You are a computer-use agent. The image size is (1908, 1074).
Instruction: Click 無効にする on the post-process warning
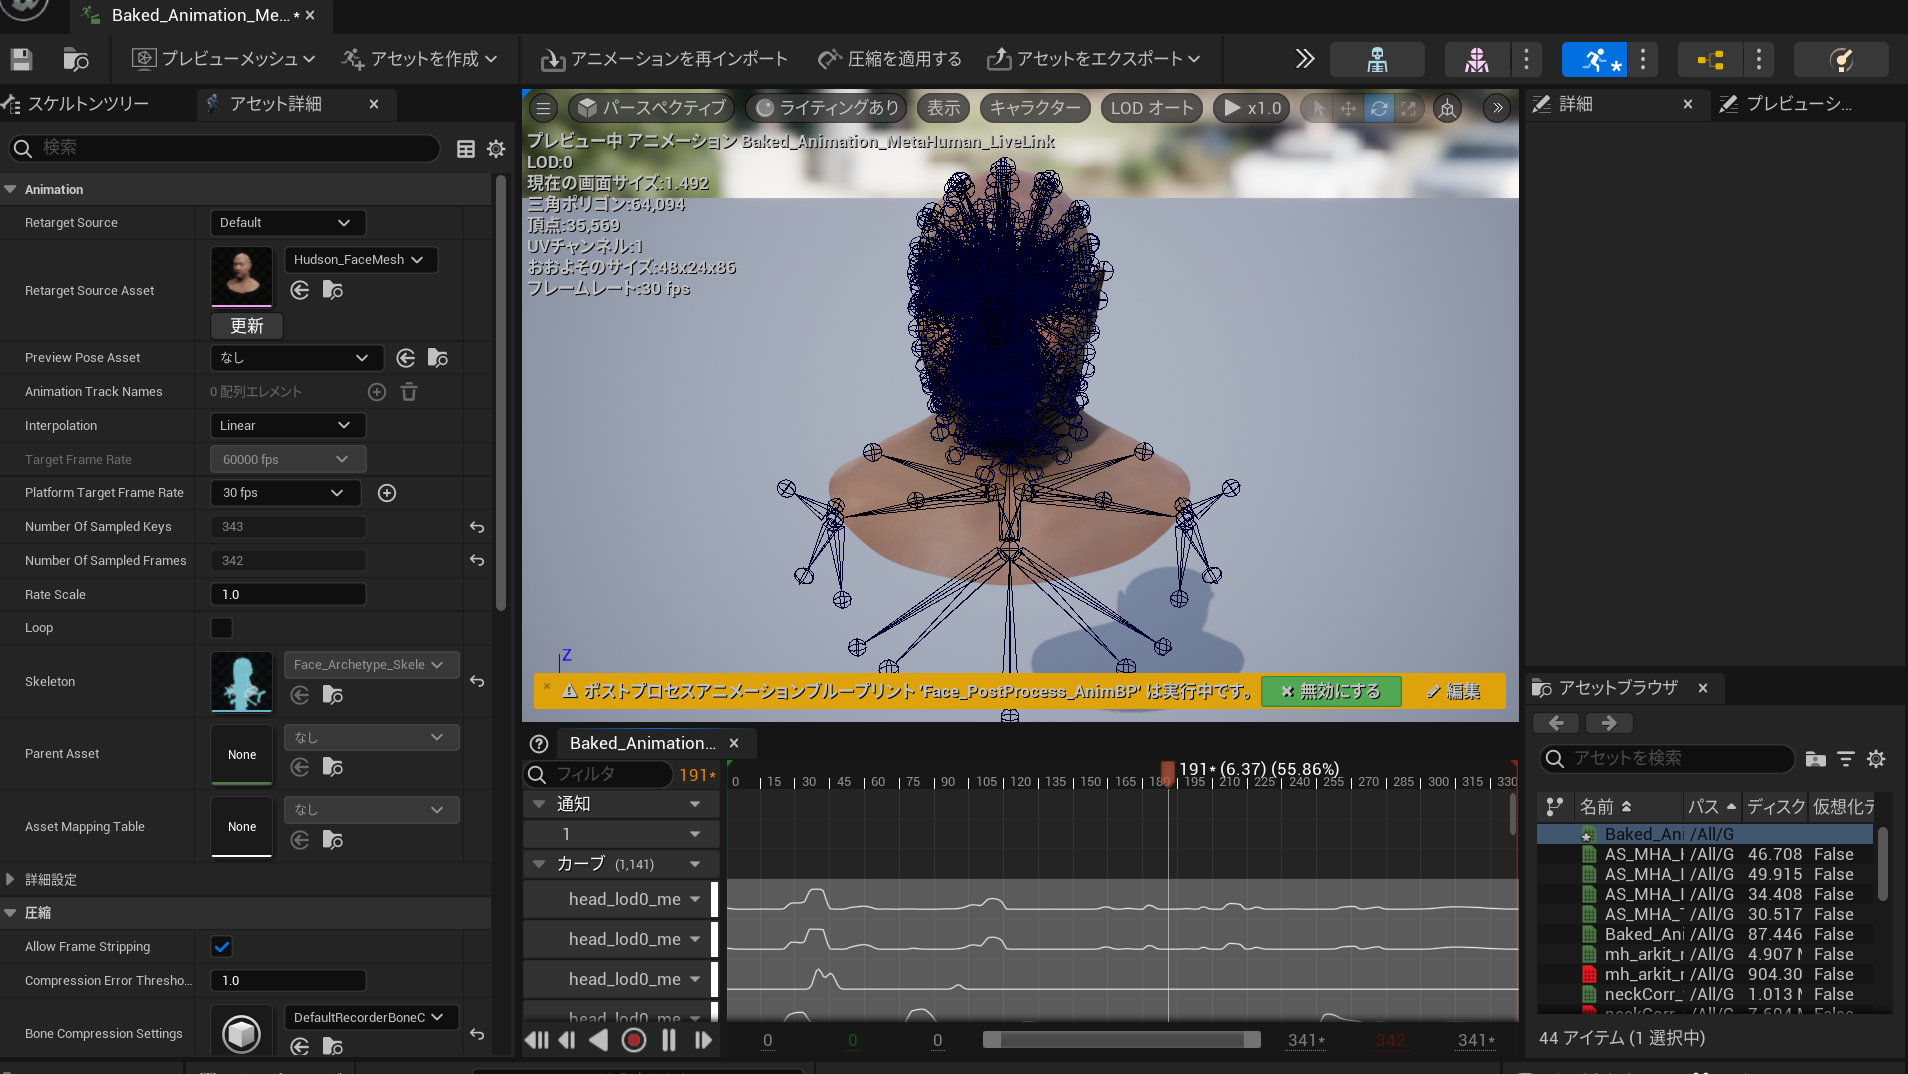[1330, 691]
